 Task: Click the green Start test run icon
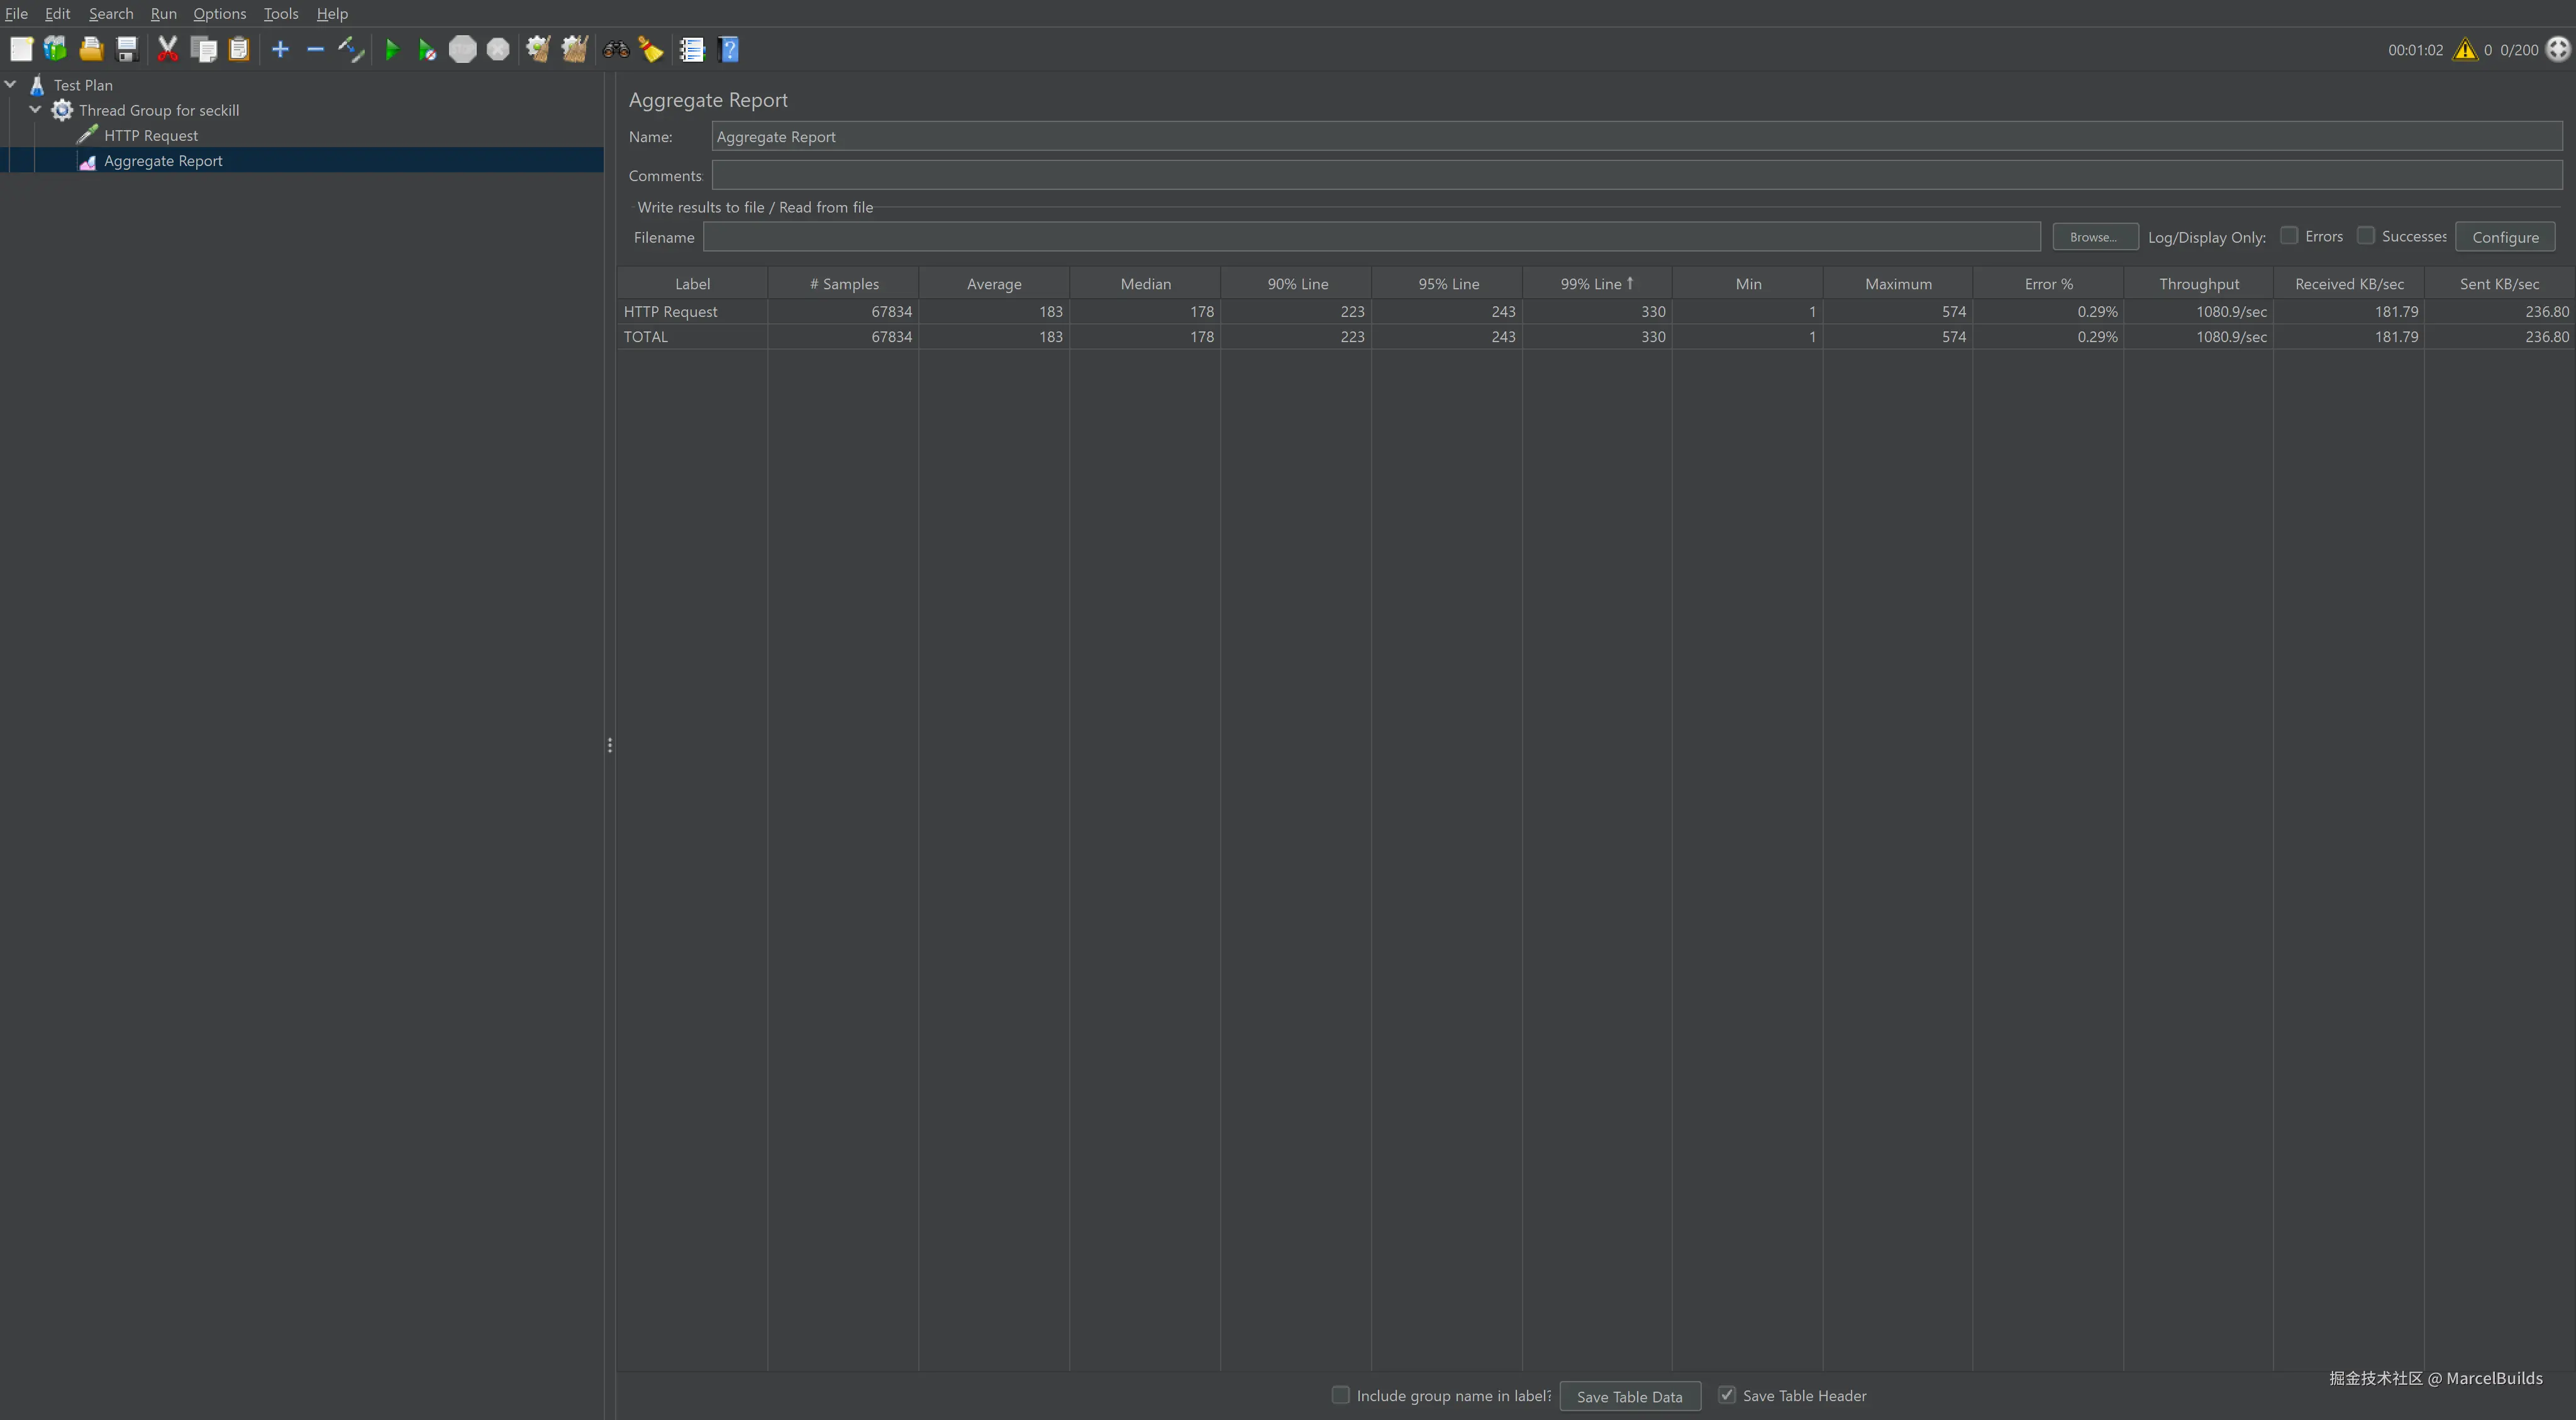392,49
